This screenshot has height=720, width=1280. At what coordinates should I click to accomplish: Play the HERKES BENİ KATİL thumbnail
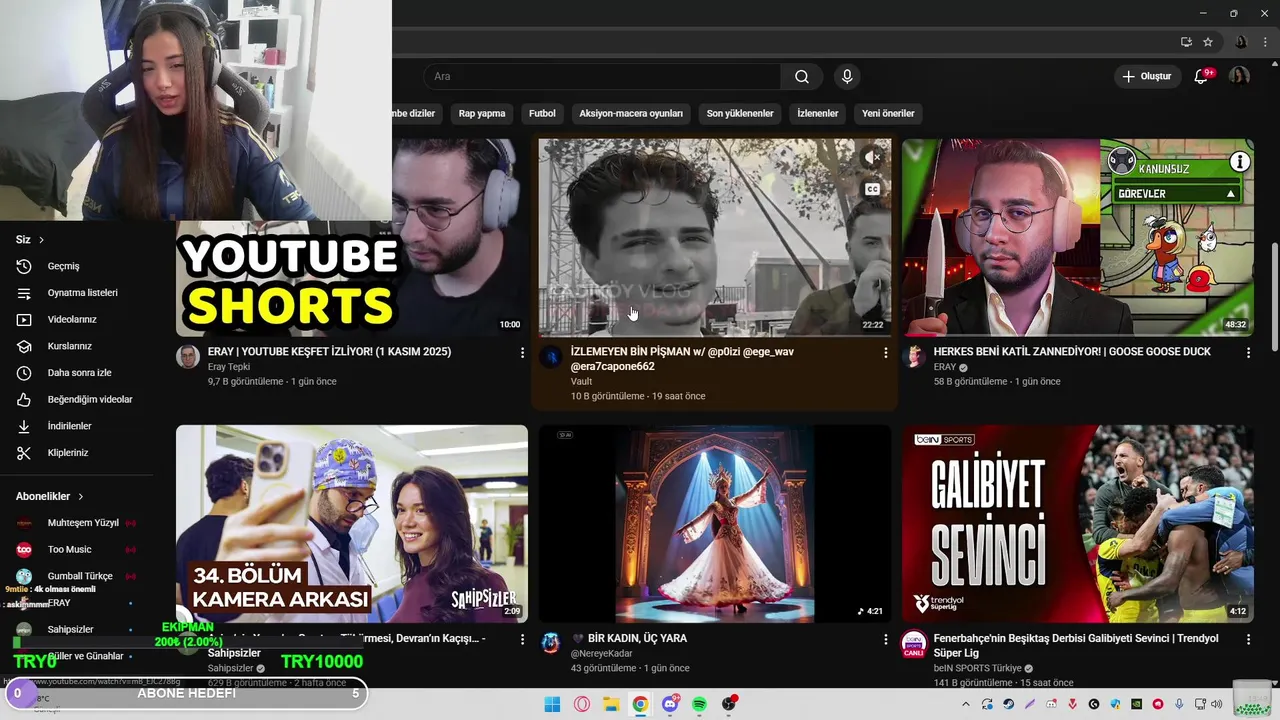tap(1077, 237)
